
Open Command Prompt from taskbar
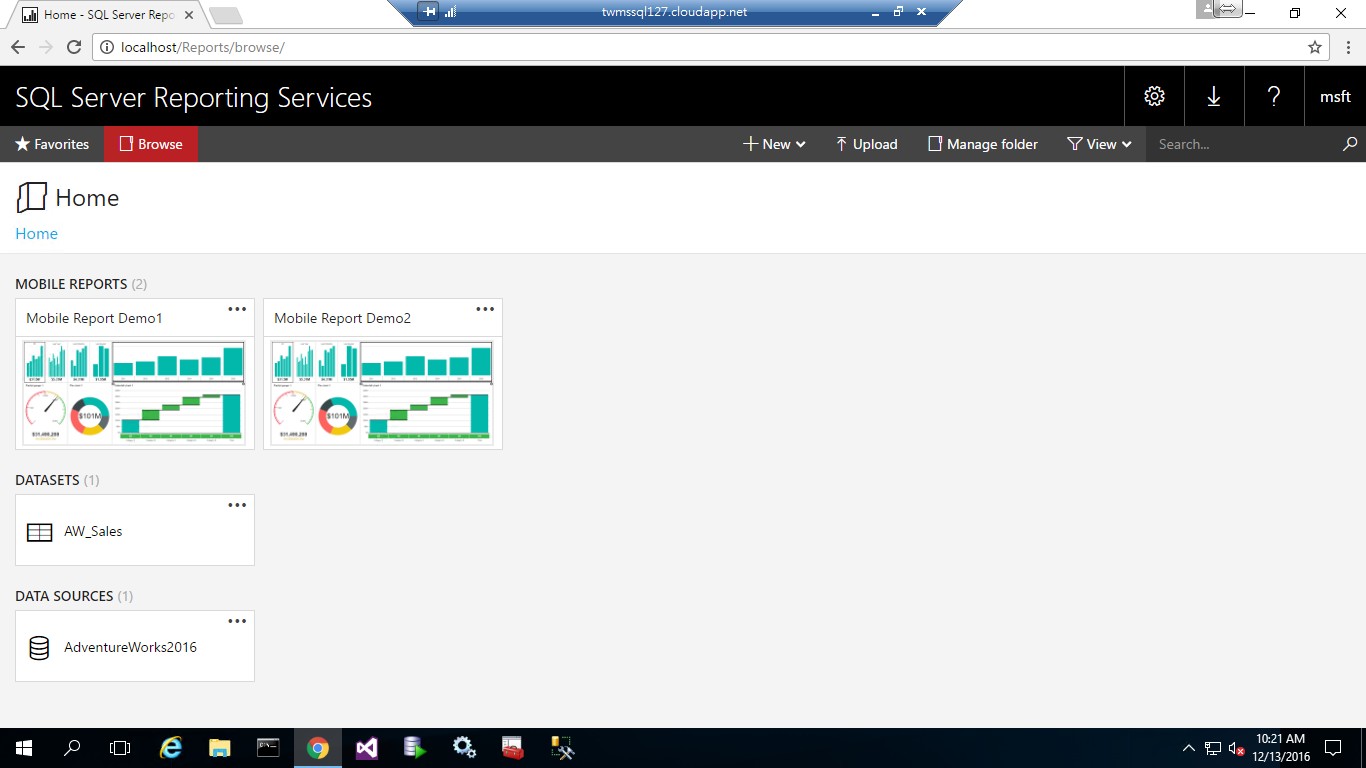click(268, 748)
